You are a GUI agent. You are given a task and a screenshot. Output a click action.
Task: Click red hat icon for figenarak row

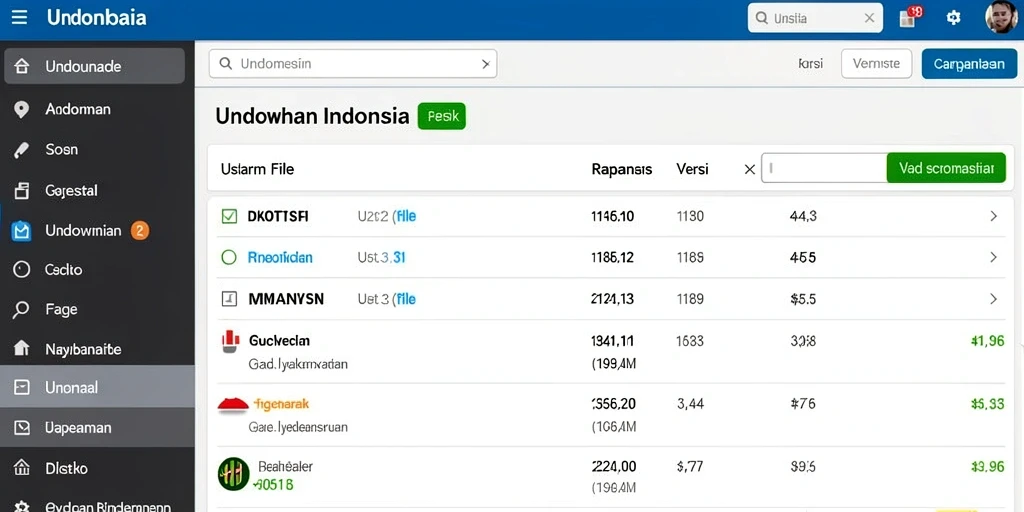coord(233,405)
